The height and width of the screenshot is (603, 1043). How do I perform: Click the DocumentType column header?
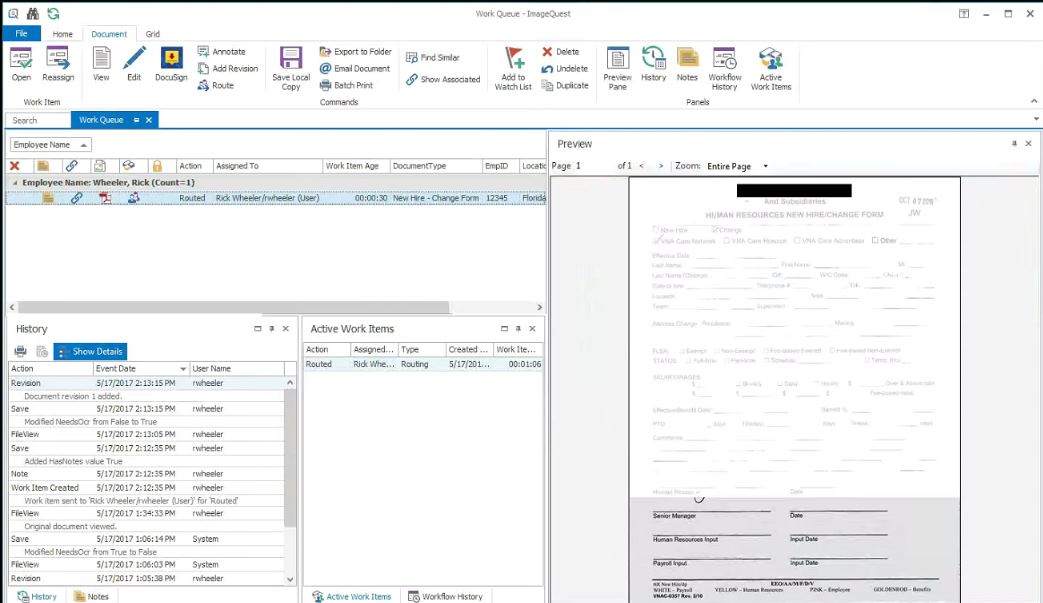point(435,166)
